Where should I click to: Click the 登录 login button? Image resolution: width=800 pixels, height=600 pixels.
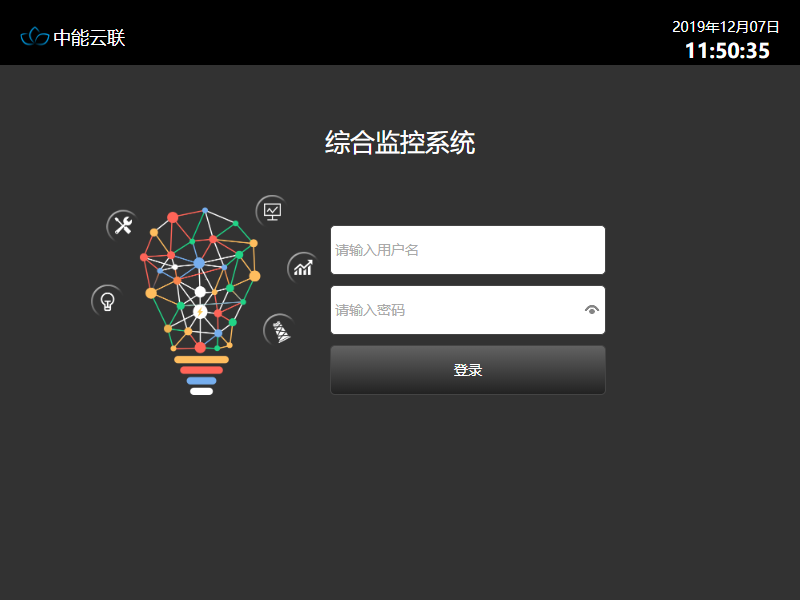click(x=468, y=370)
